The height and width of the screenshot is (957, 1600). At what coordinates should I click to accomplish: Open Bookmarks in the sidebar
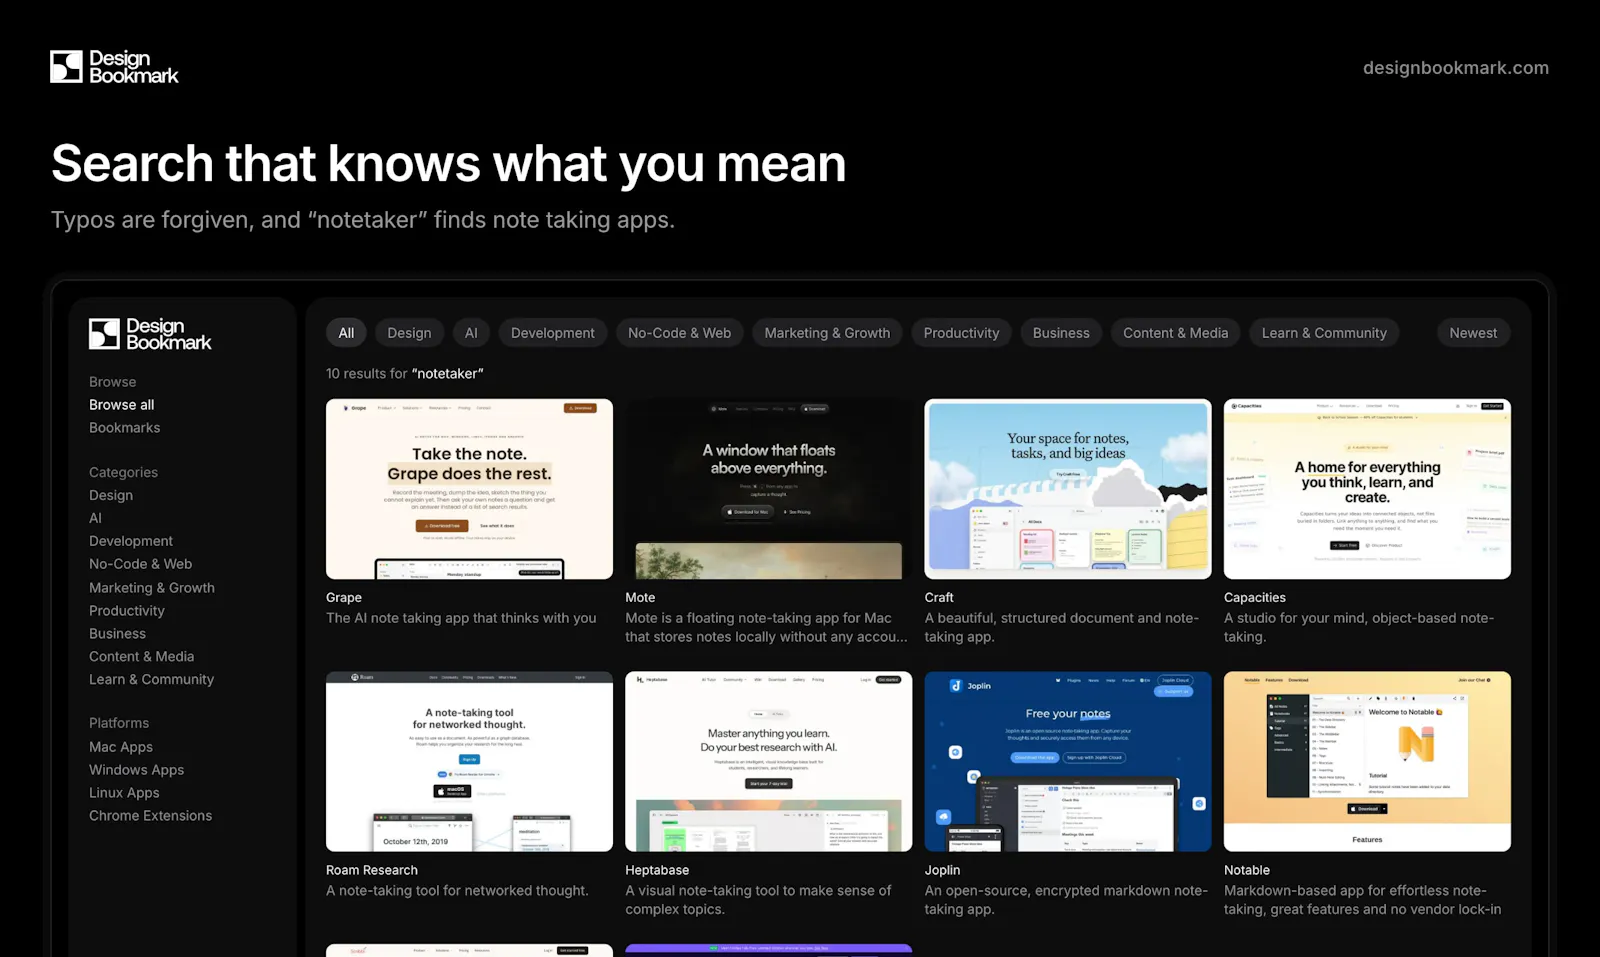(x=124, y=428)
